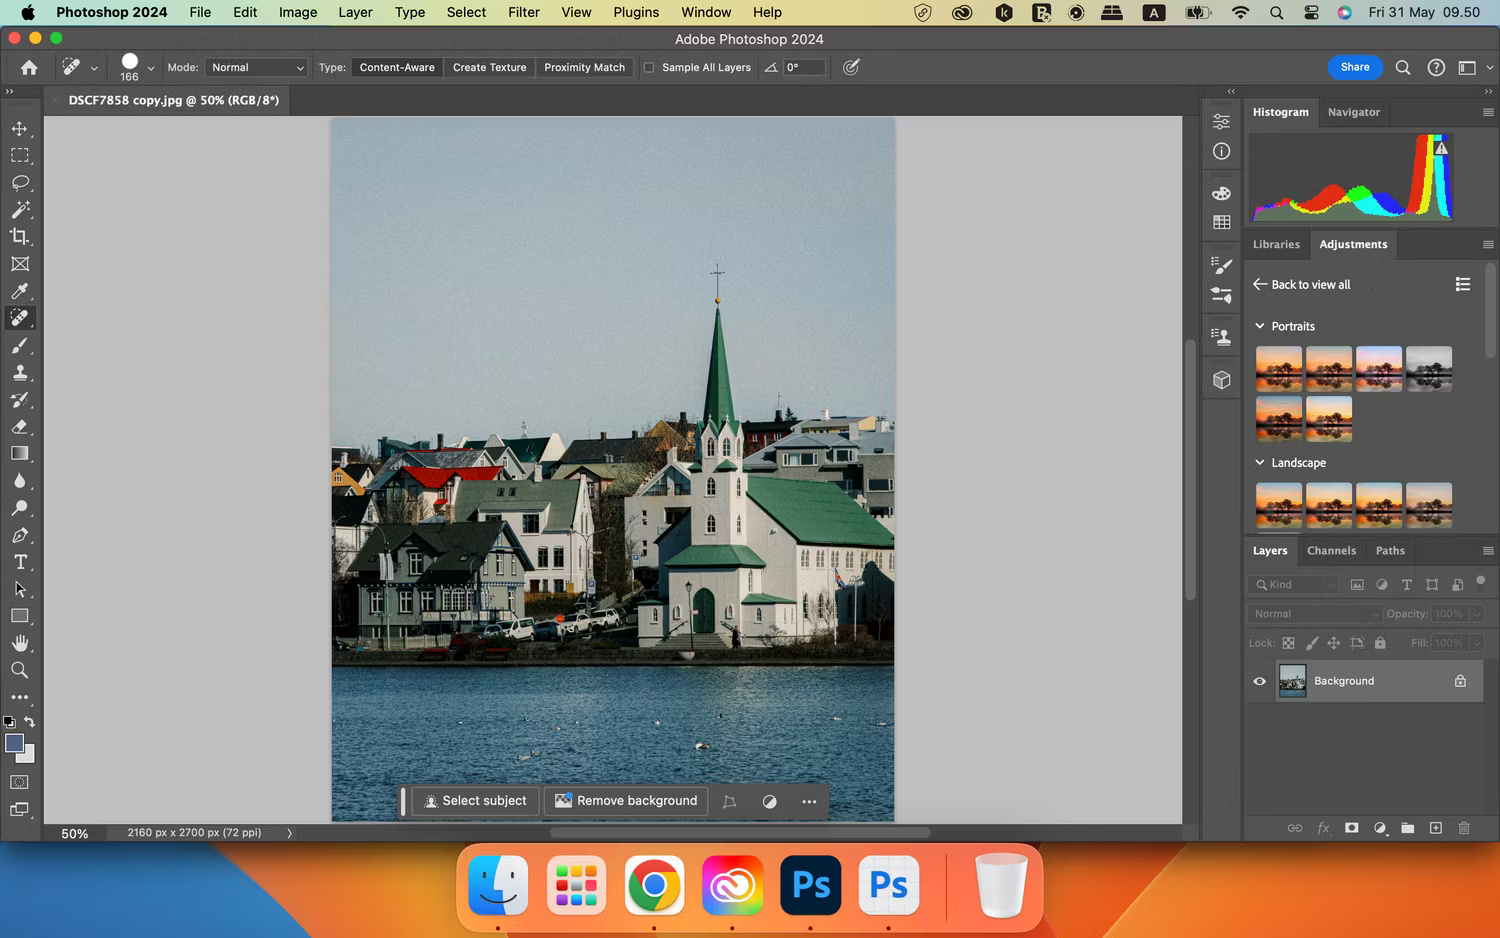Screen dimensions: 1500x938
Task: Select the Move tool
Action: [x=20, y=128]
